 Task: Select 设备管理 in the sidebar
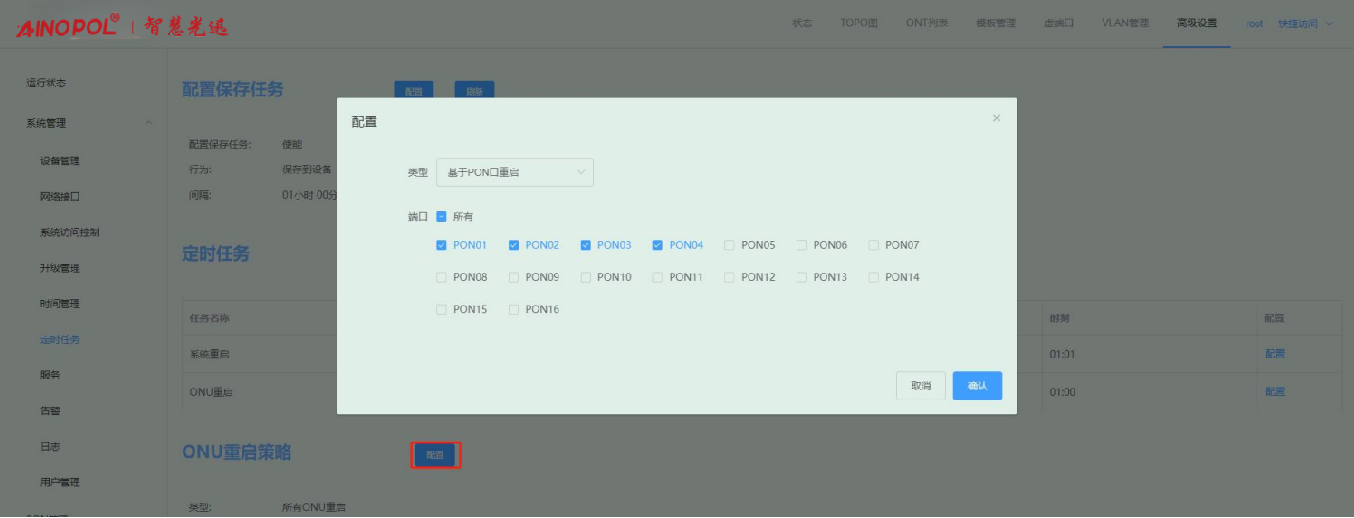[60, 161]
